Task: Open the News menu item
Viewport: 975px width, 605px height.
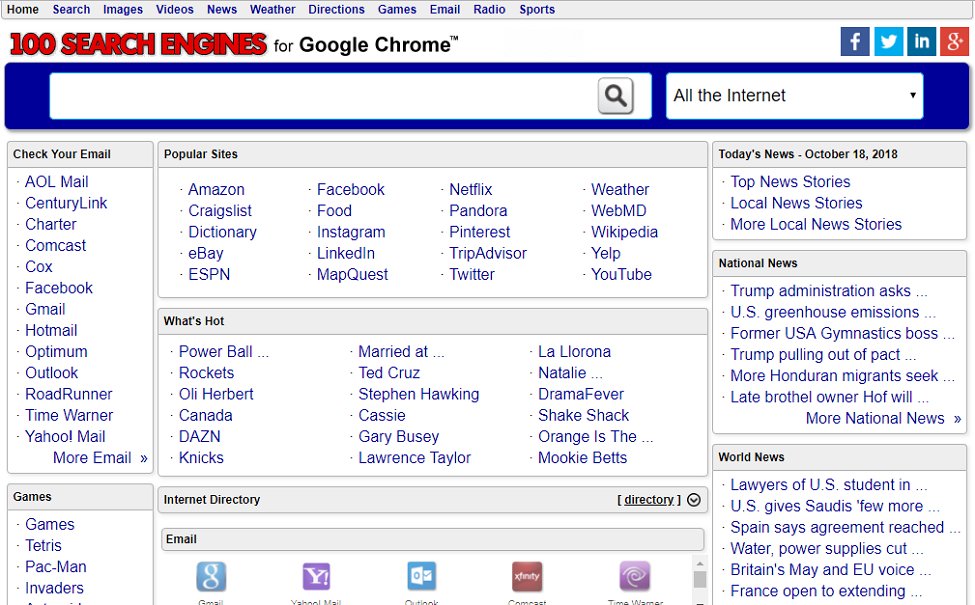Action: coord(222,9)
